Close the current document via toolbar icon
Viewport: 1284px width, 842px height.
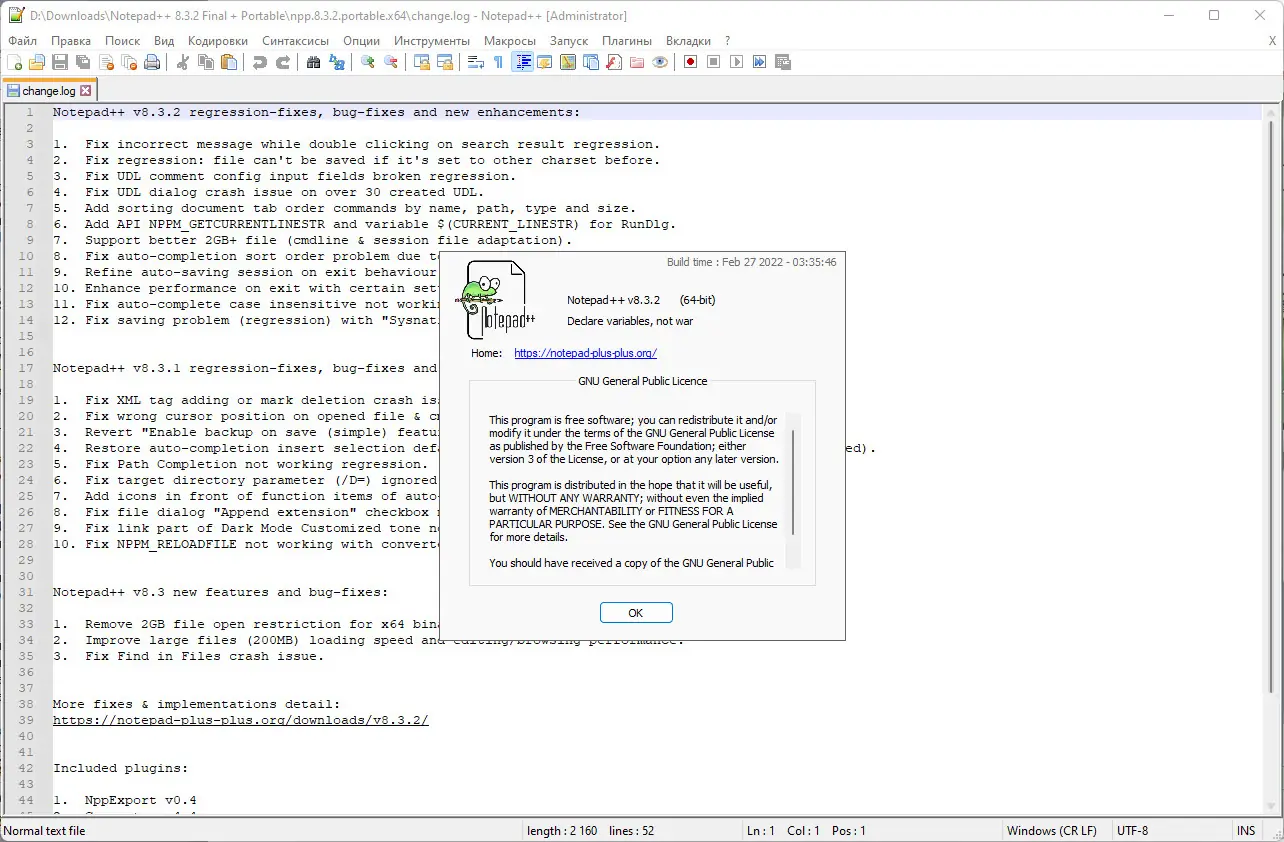106,62
